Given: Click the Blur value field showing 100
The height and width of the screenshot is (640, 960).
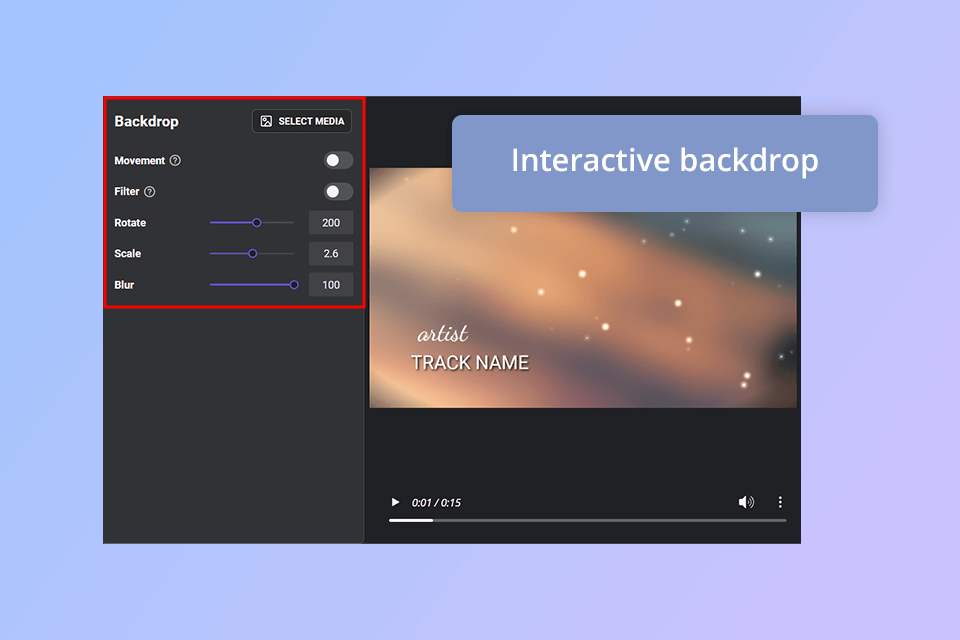Looking at the screenshot, I should pos(331,285).
